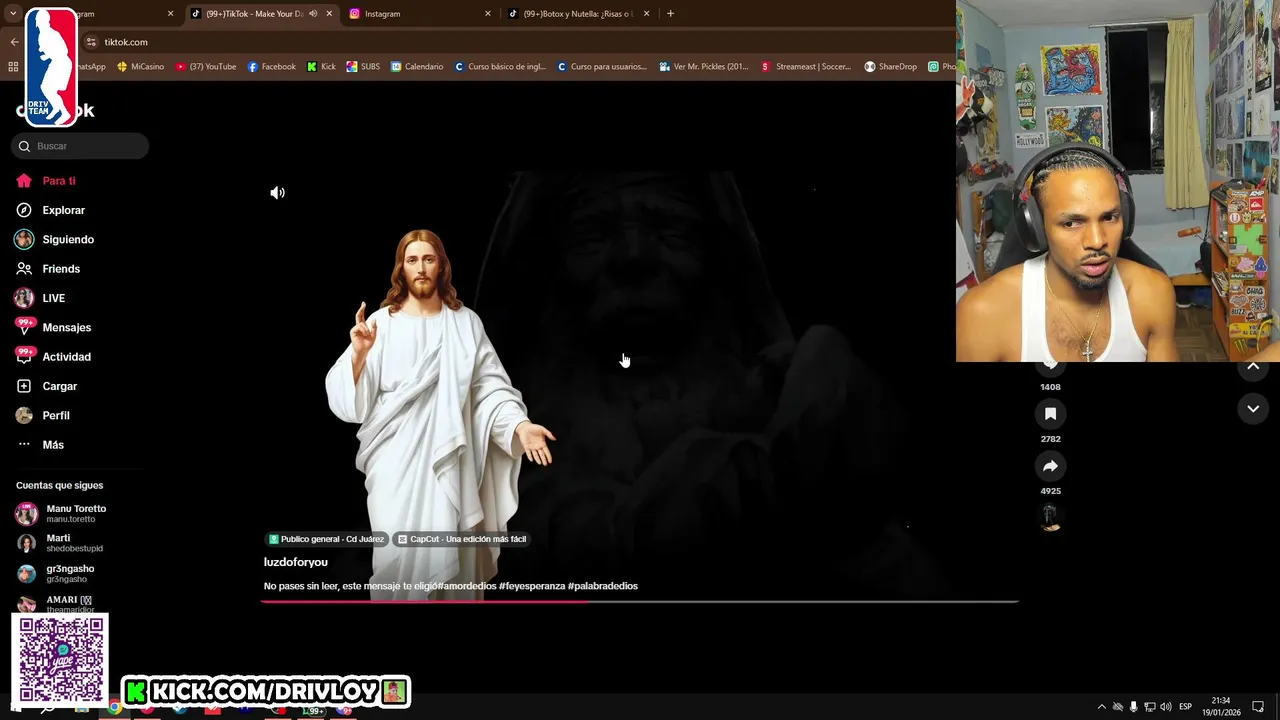Open a new browser tab

[x=670, y=14]
